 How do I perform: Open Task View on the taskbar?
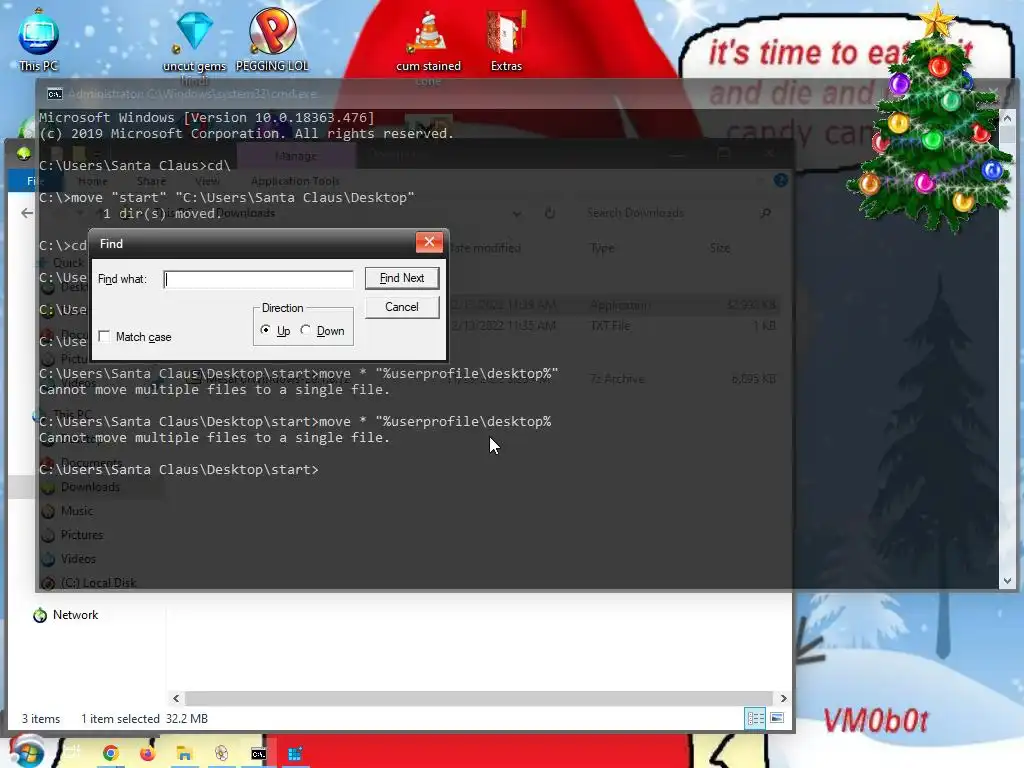click(x=72, y=753)
